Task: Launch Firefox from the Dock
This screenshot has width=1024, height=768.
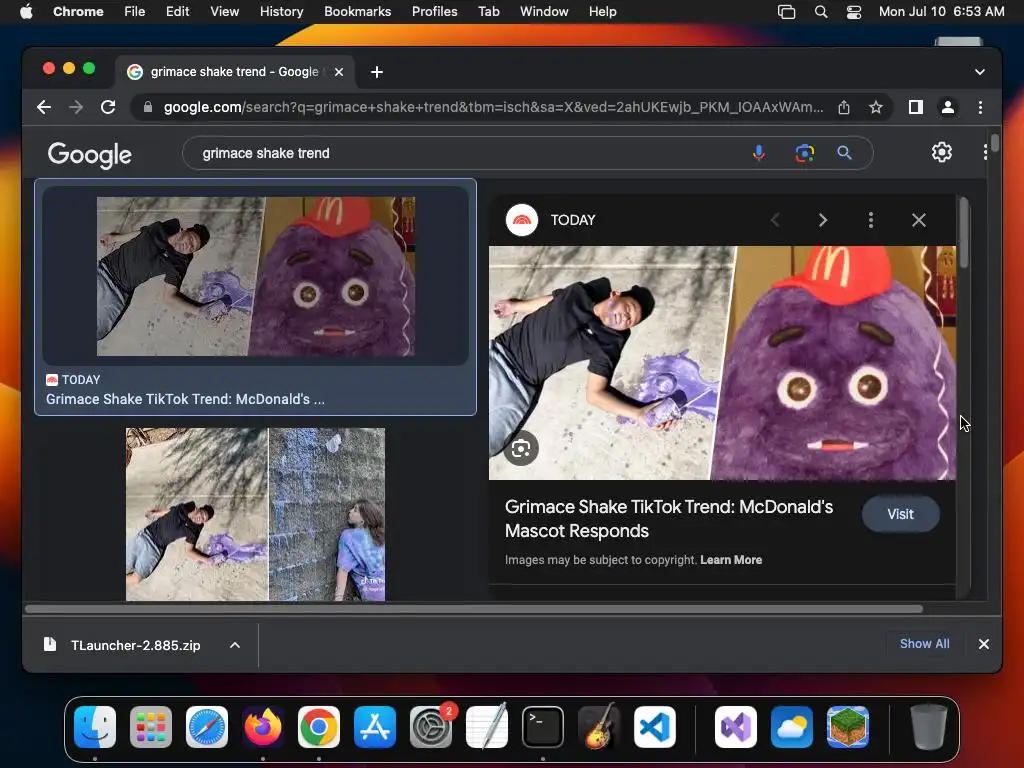Action: click(263, 727)
